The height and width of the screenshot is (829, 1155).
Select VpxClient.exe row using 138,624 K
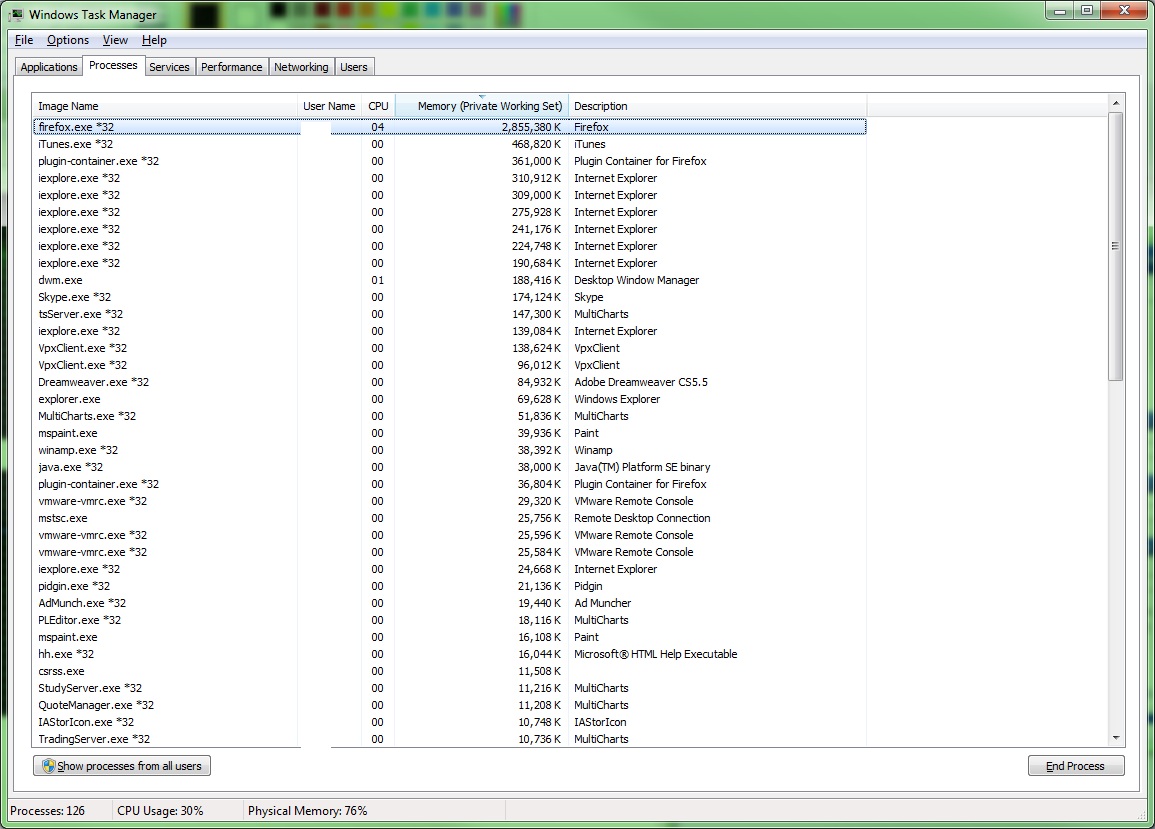(449, 348)
